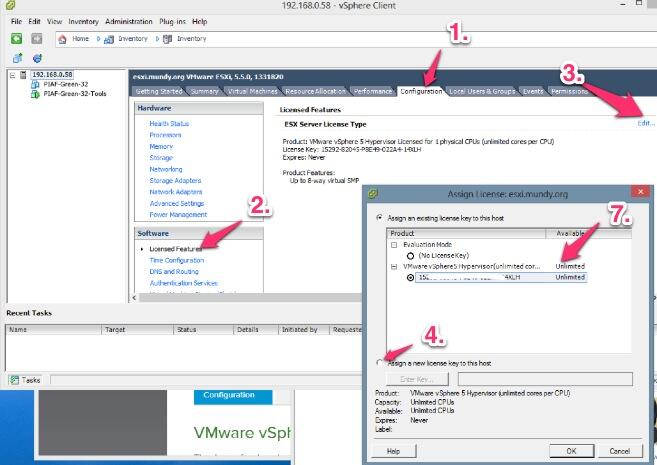Open the Network Adapters link
The width and height of the screenshot is (657, 465).
tap(176, 192)
